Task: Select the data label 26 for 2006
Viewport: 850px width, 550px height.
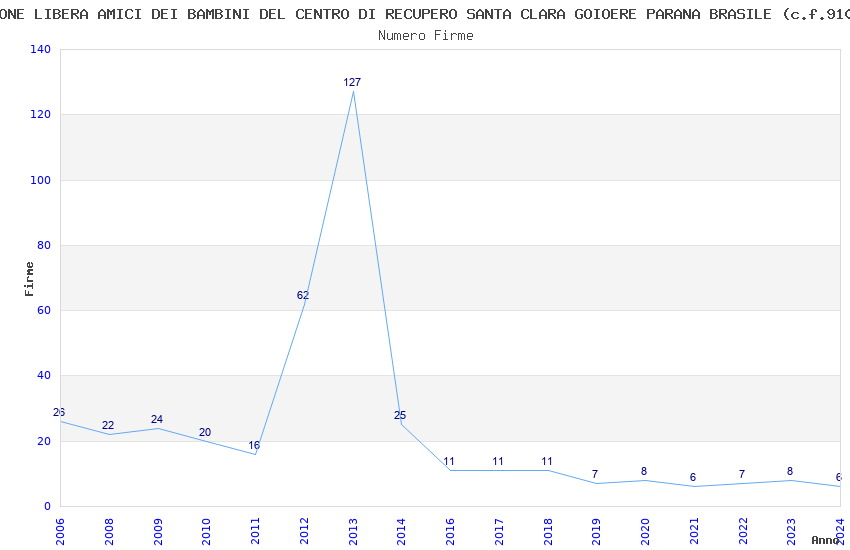Action: click(59, 412)
